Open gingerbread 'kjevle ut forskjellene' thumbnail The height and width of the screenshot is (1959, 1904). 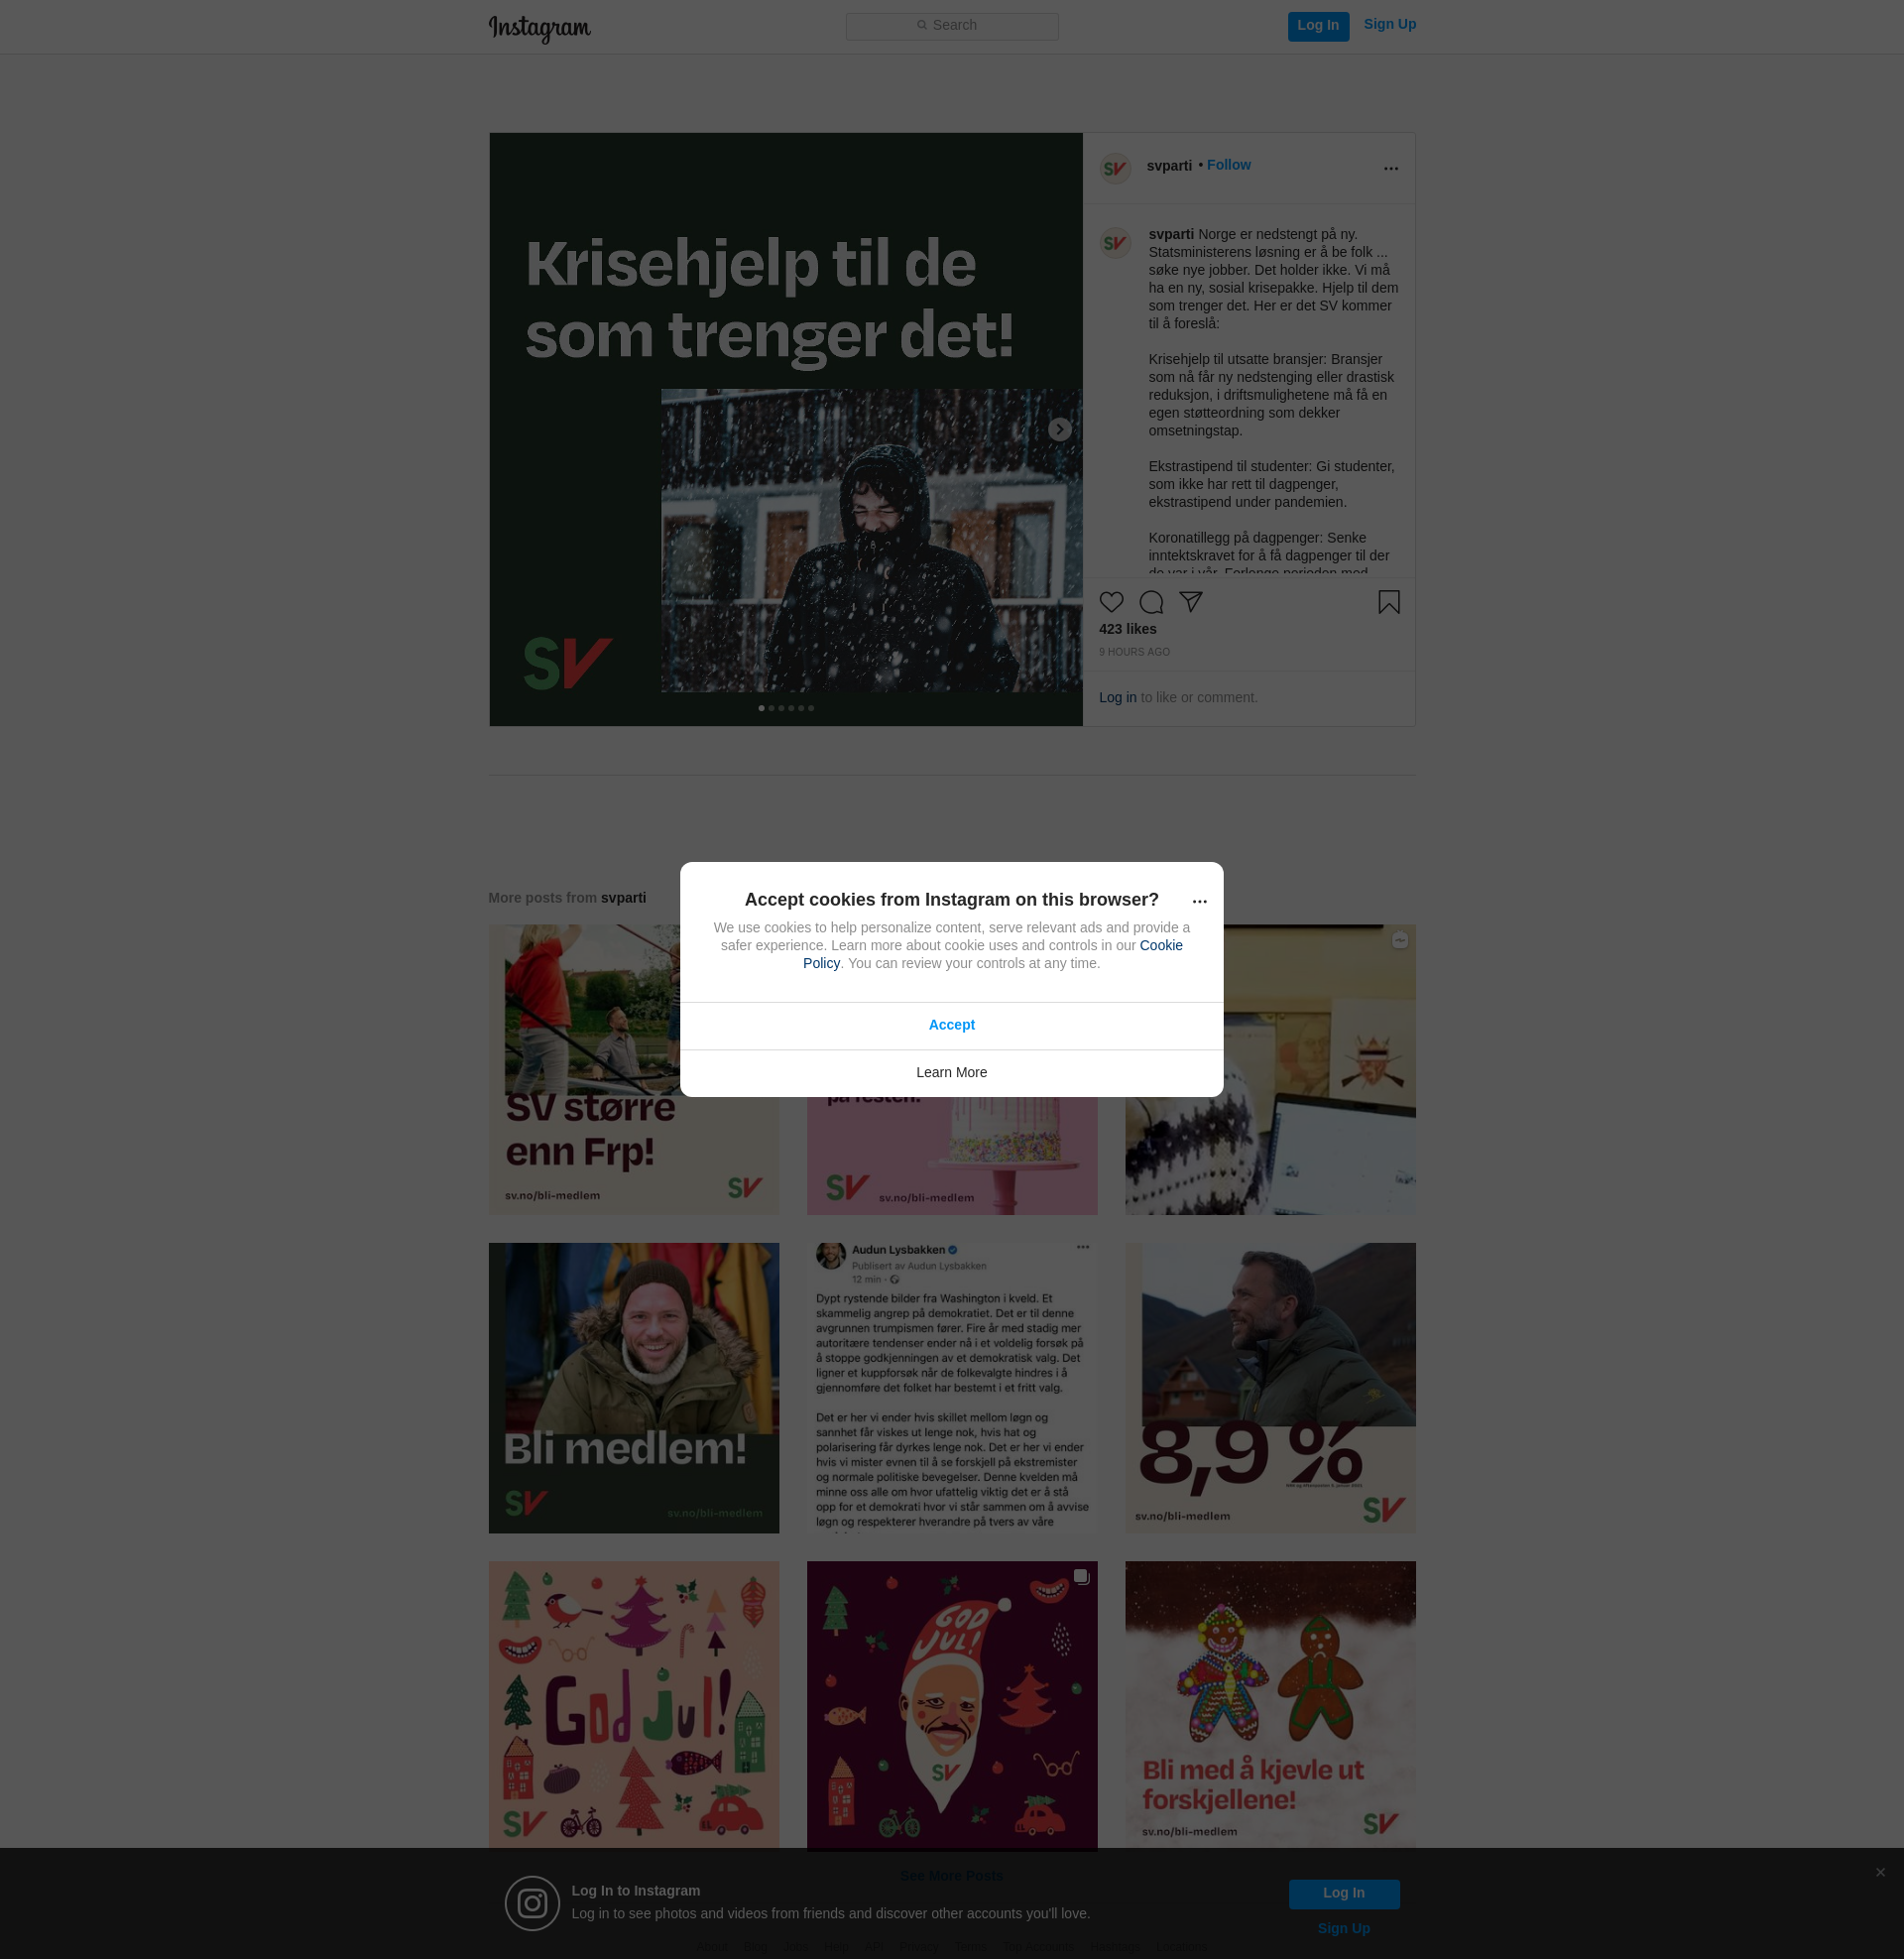click(x=1270, y=1705)
